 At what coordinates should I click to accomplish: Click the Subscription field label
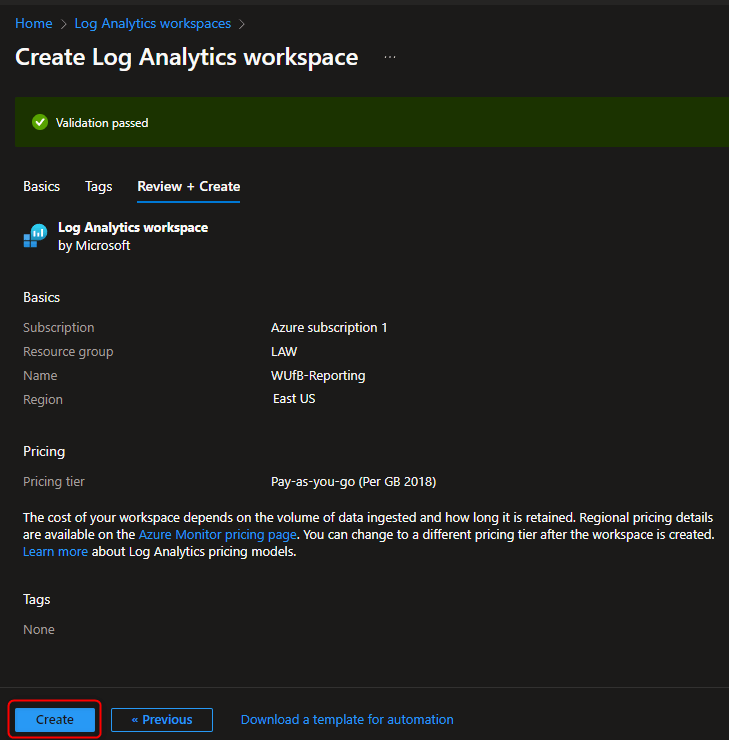(x=59, y=328)
